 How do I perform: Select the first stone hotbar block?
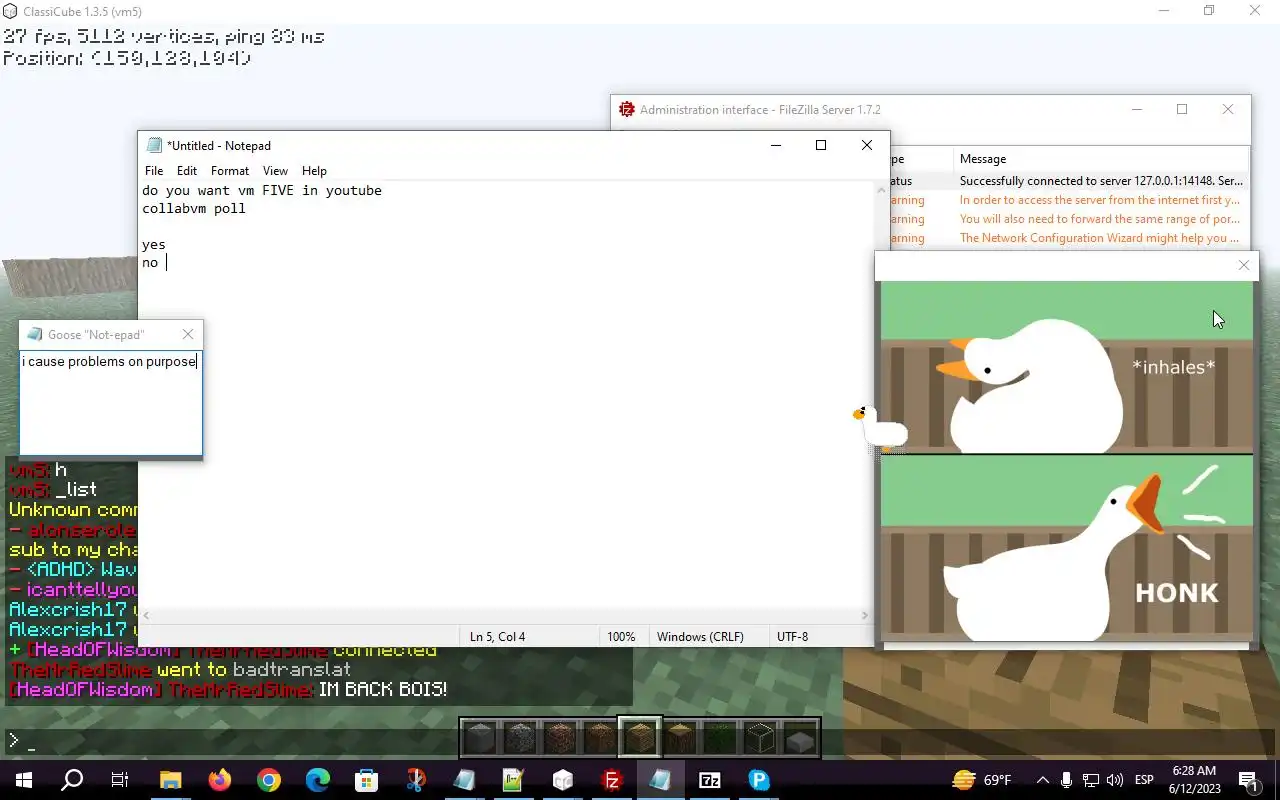480,738
